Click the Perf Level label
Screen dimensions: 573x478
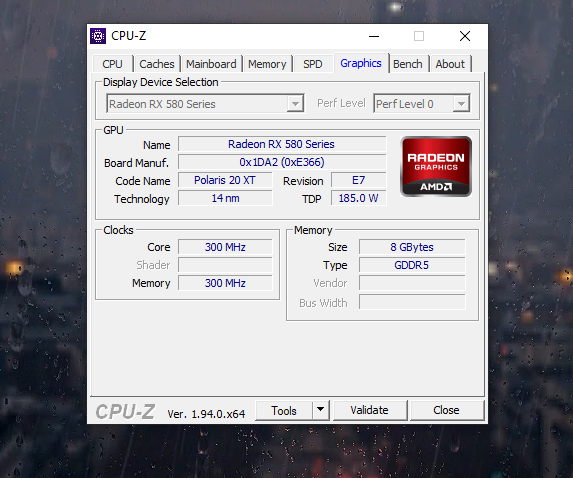(341, 103)
